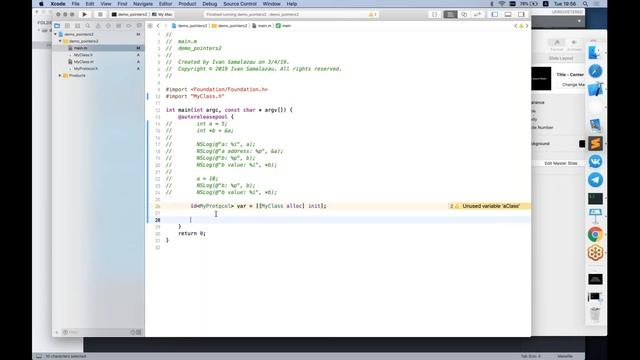Open Spotlight search in menu bar
The width and height of the screenshot is (640, 360).
585,4
